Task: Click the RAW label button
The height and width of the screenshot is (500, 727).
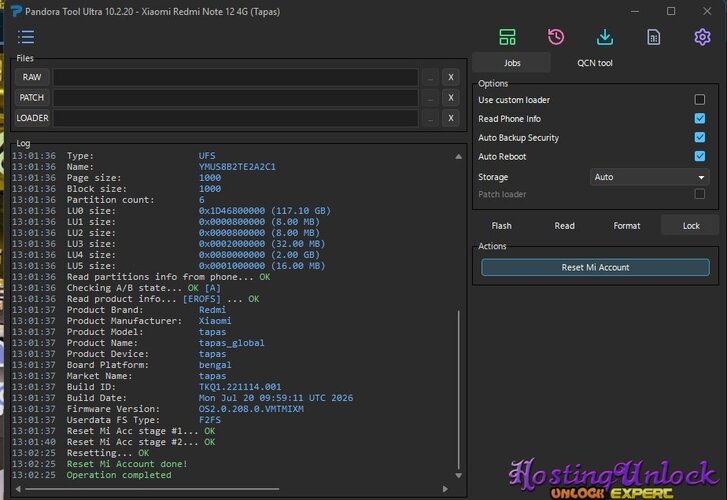Action: [32, 77]
